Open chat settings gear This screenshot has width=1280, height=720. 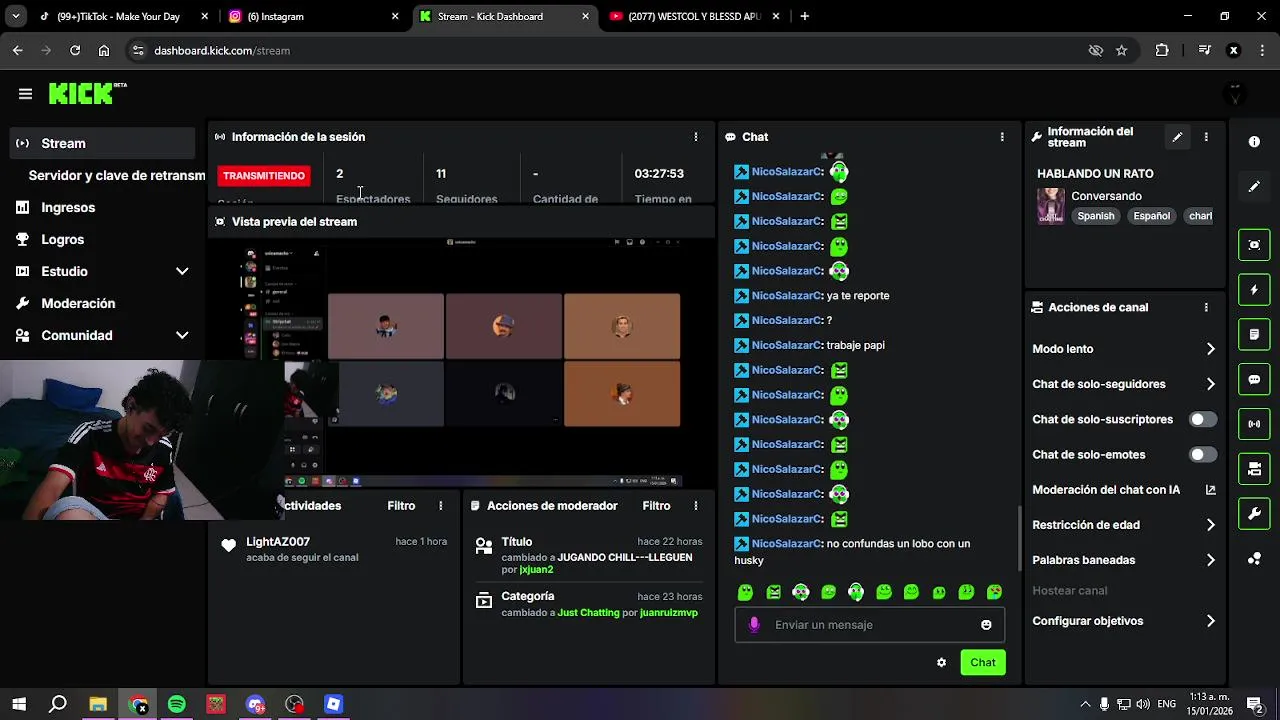(941, 663)
